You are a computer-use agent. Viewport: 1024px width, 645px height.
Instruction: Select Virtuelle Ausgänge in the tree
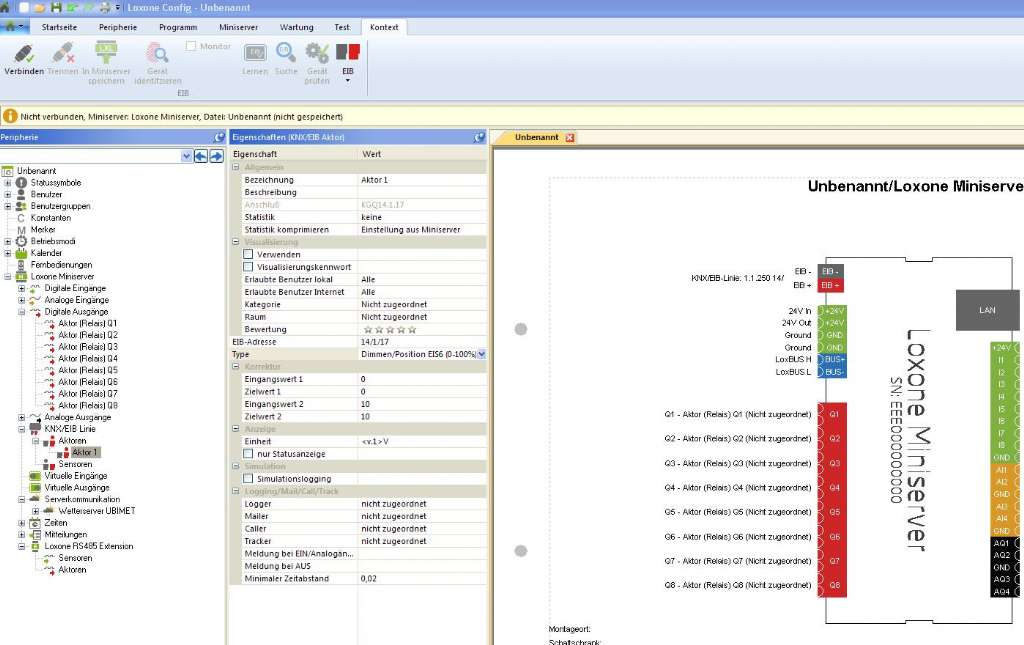click(x=76, y=488)
